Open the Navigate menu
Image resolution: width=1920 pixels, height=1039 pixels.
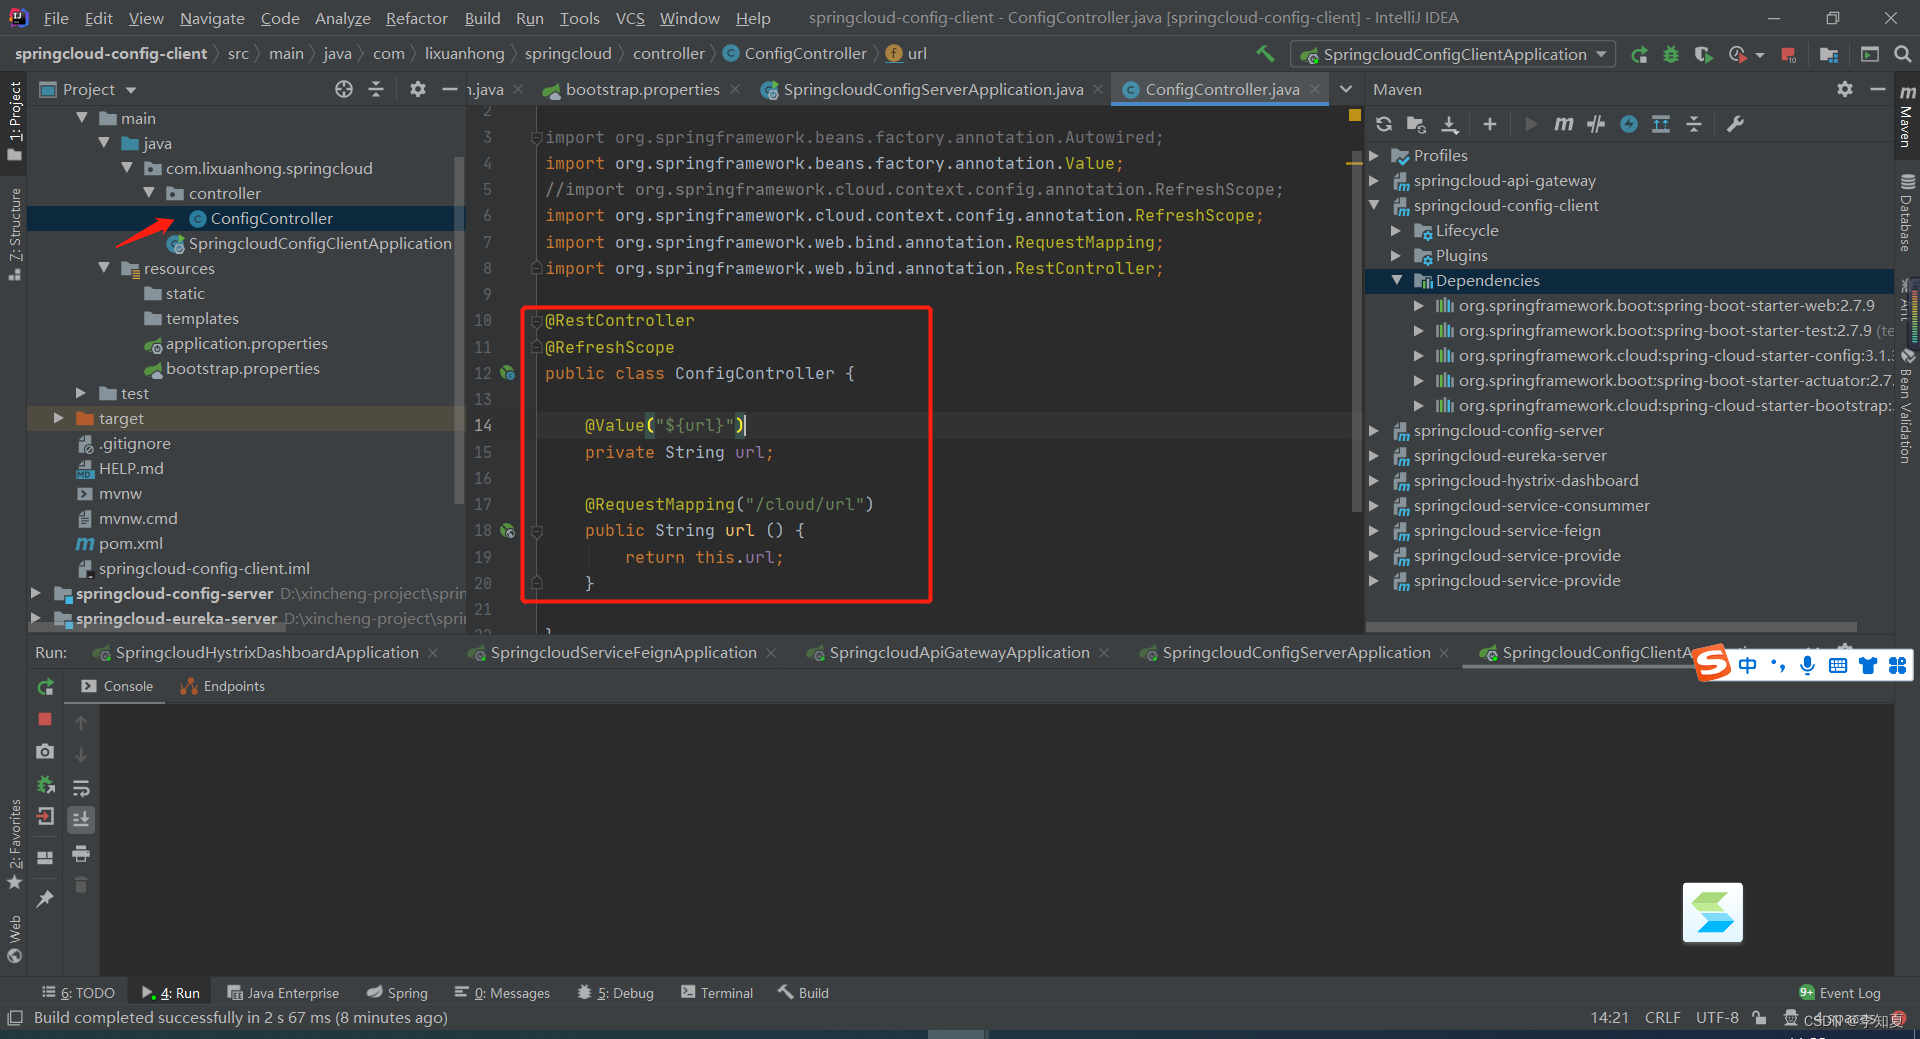212,18
